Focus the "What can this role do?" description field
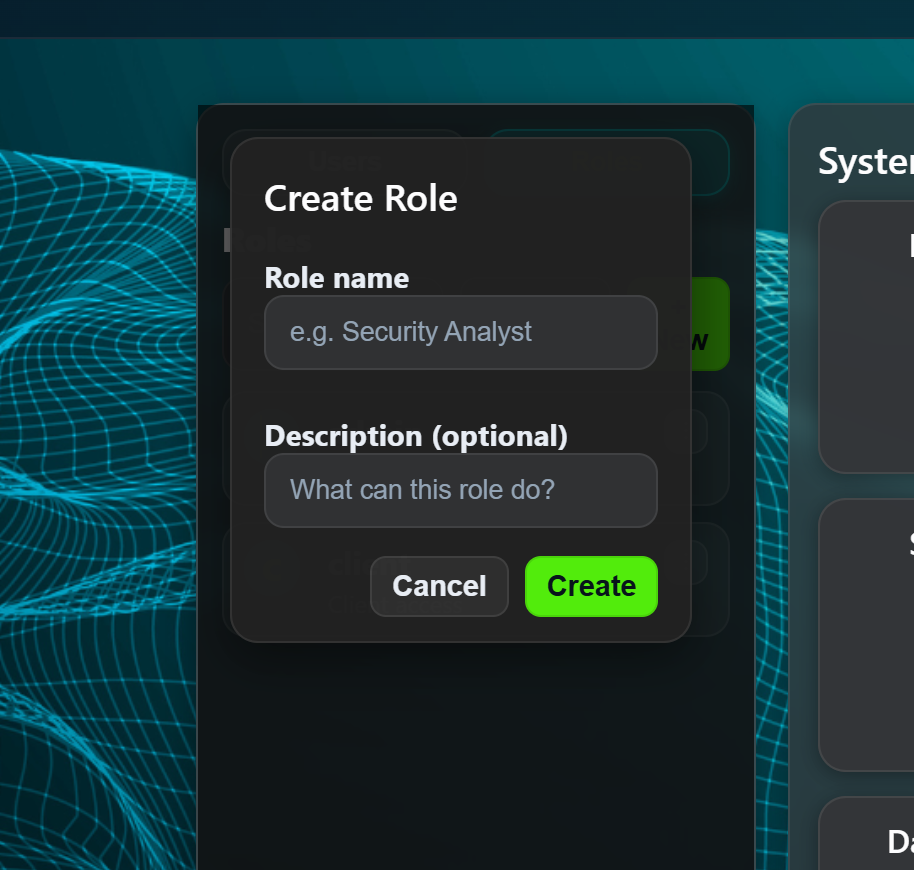914x870 pixels. (460, 490)
